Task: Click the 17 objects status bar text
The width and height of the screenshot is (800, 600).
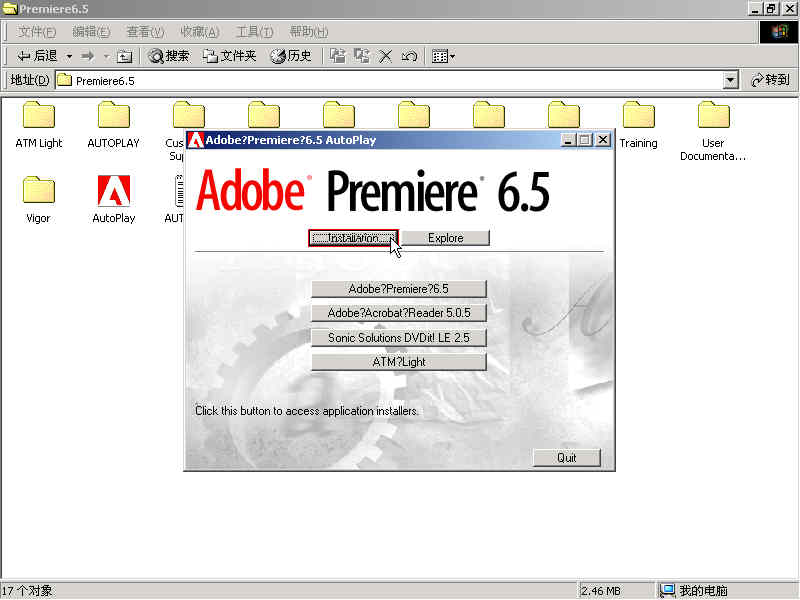Action: coord(27,591)
